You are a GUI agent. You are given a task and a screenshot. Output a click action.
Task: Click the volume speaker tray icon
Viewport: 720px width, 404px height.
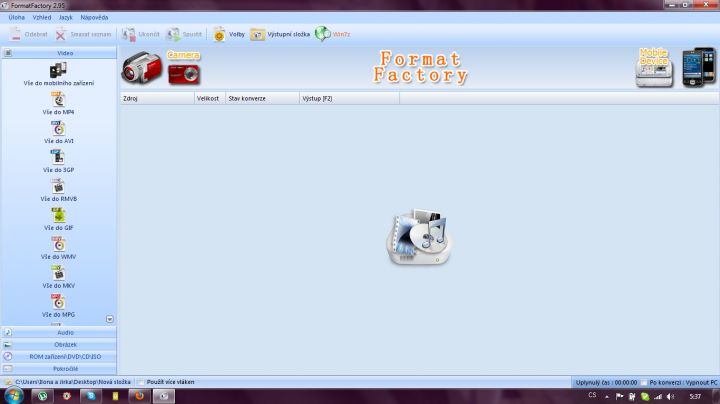[670, 396]
